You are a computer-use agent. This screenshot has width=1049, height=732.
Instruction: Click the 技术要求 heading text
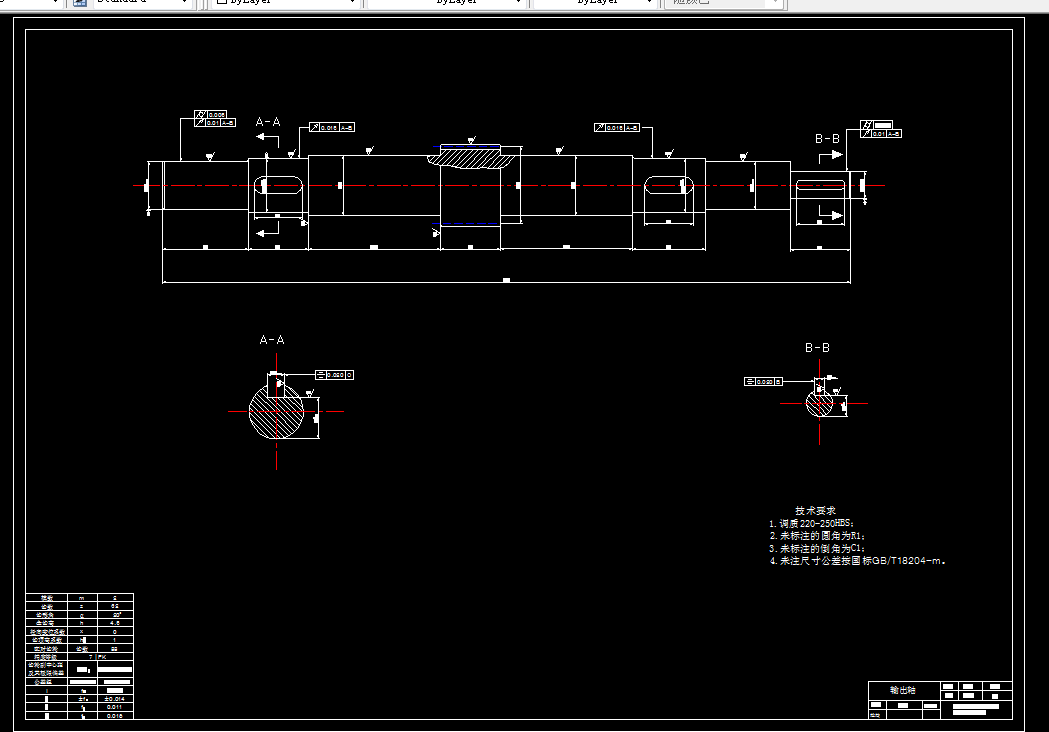pos(815,511)
